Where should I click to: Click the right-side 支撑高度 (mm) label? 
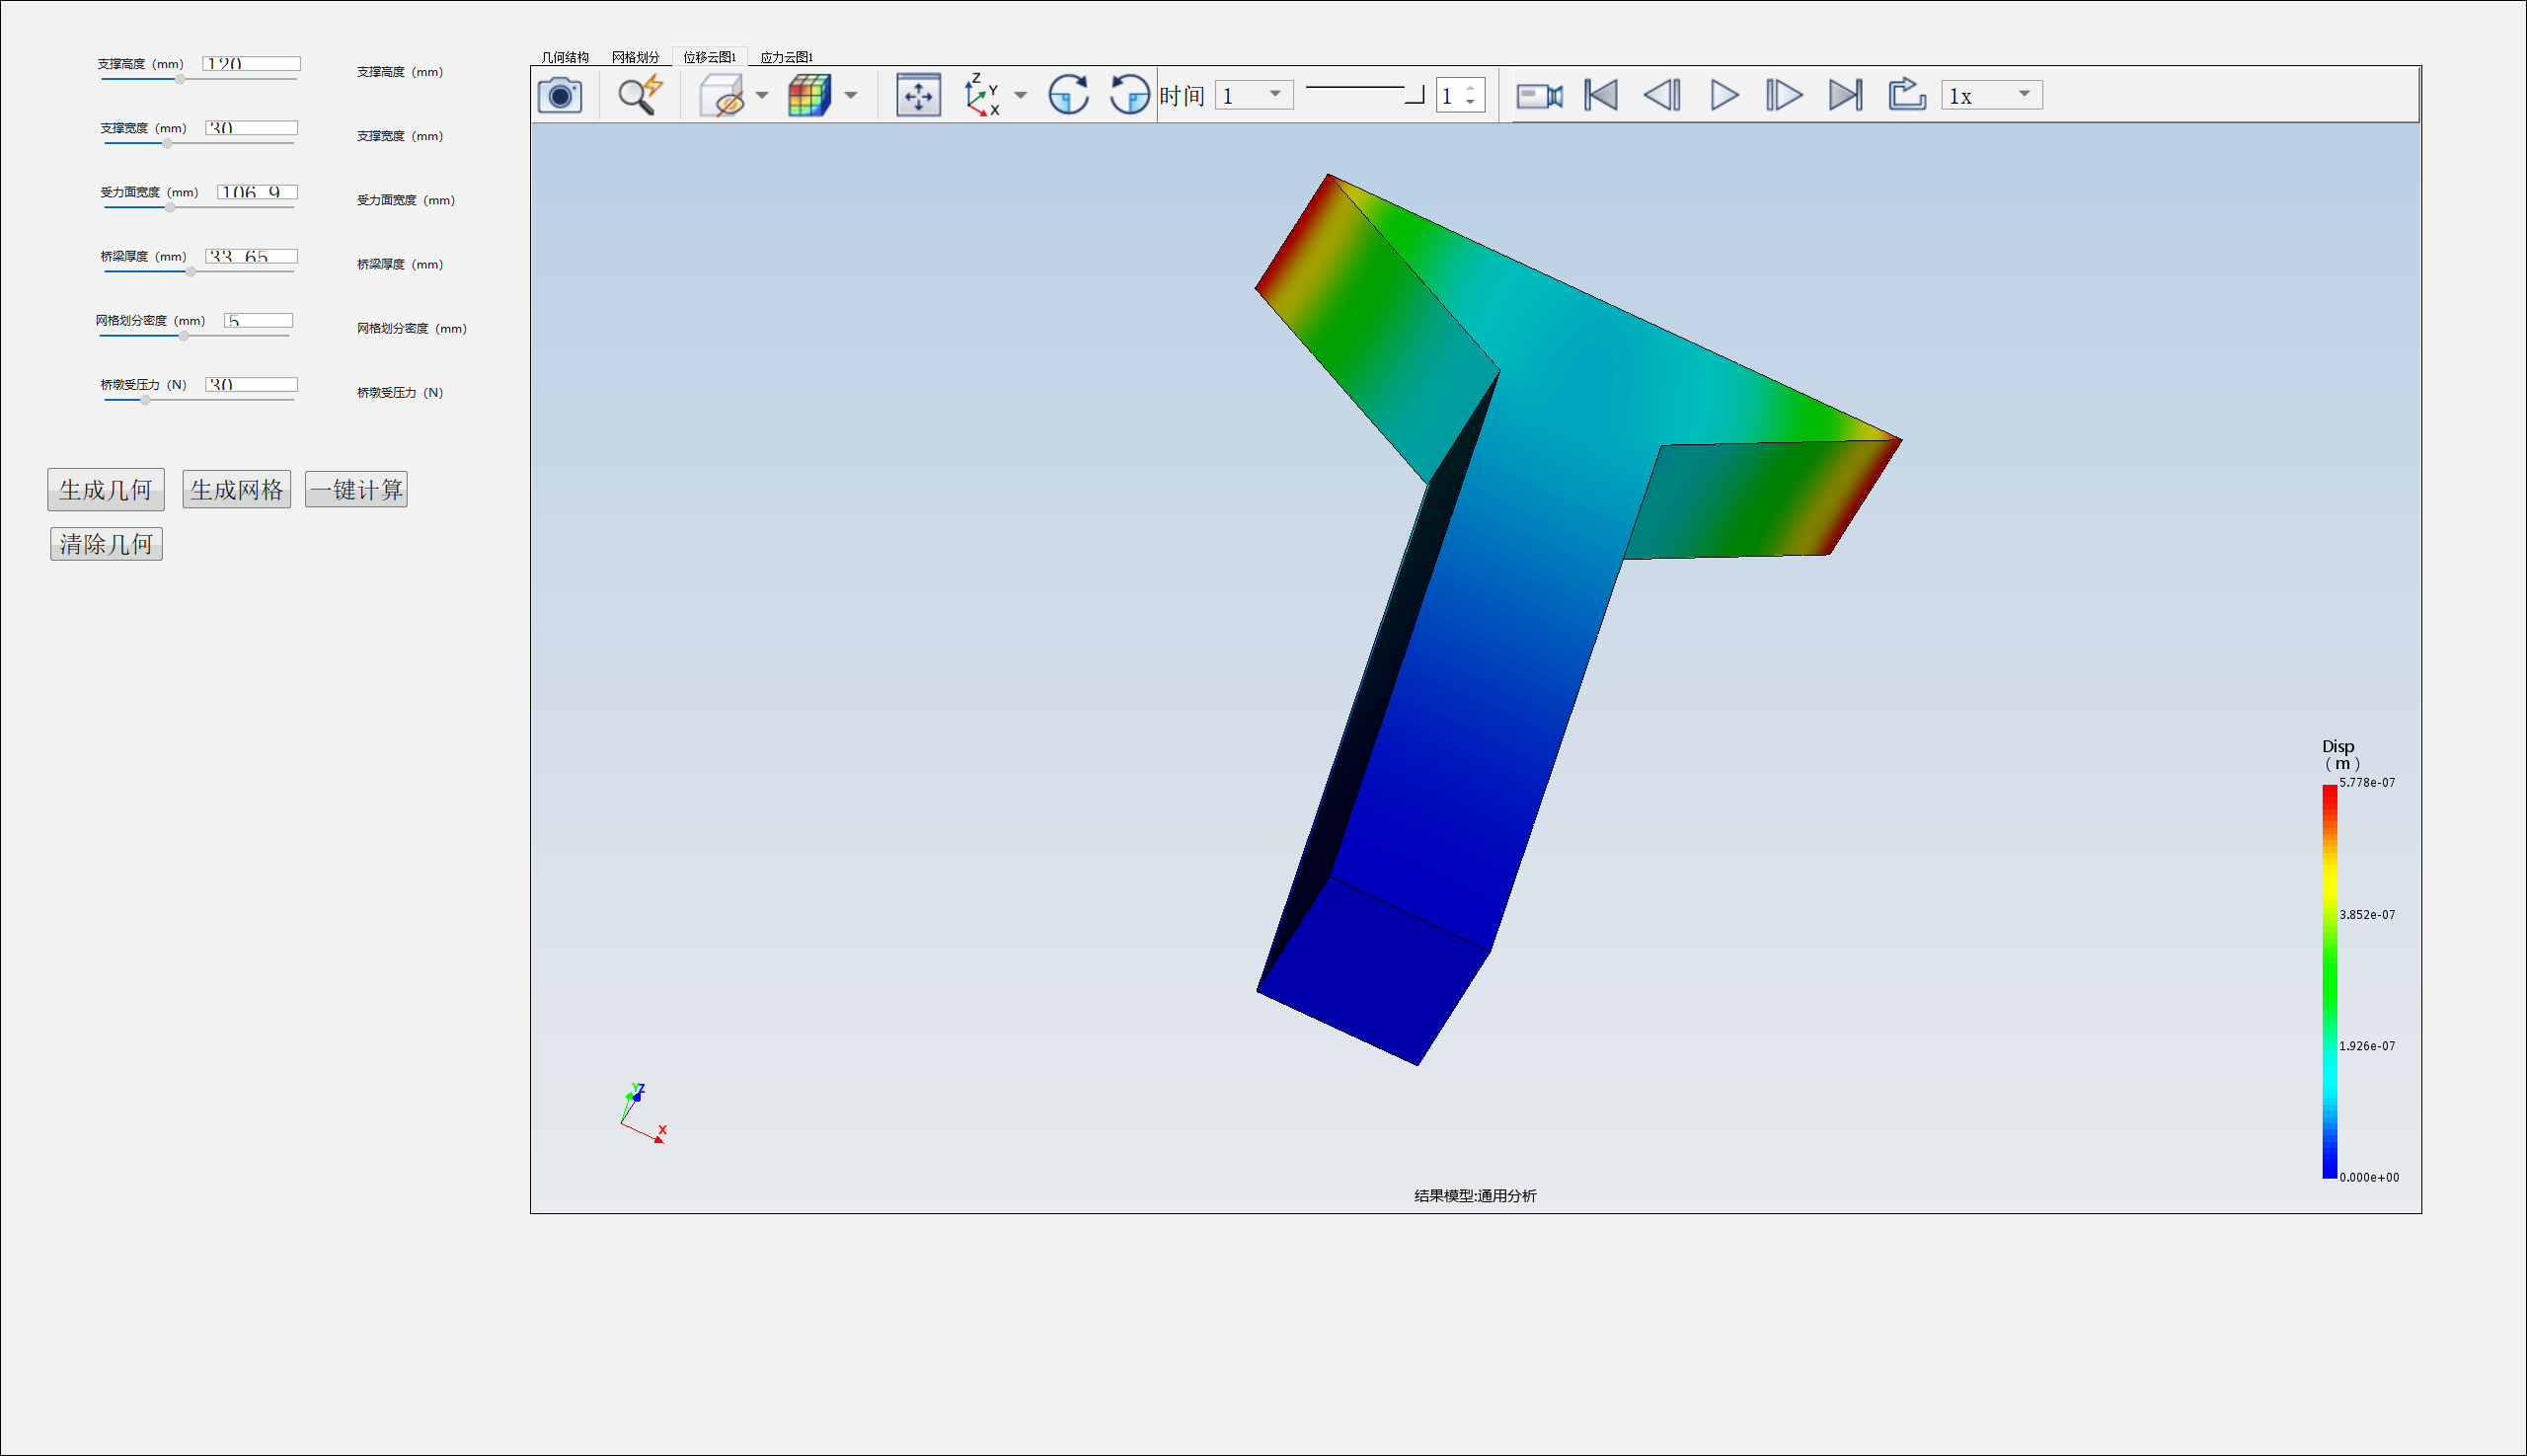pyautogui.click(x=400, y=72)
